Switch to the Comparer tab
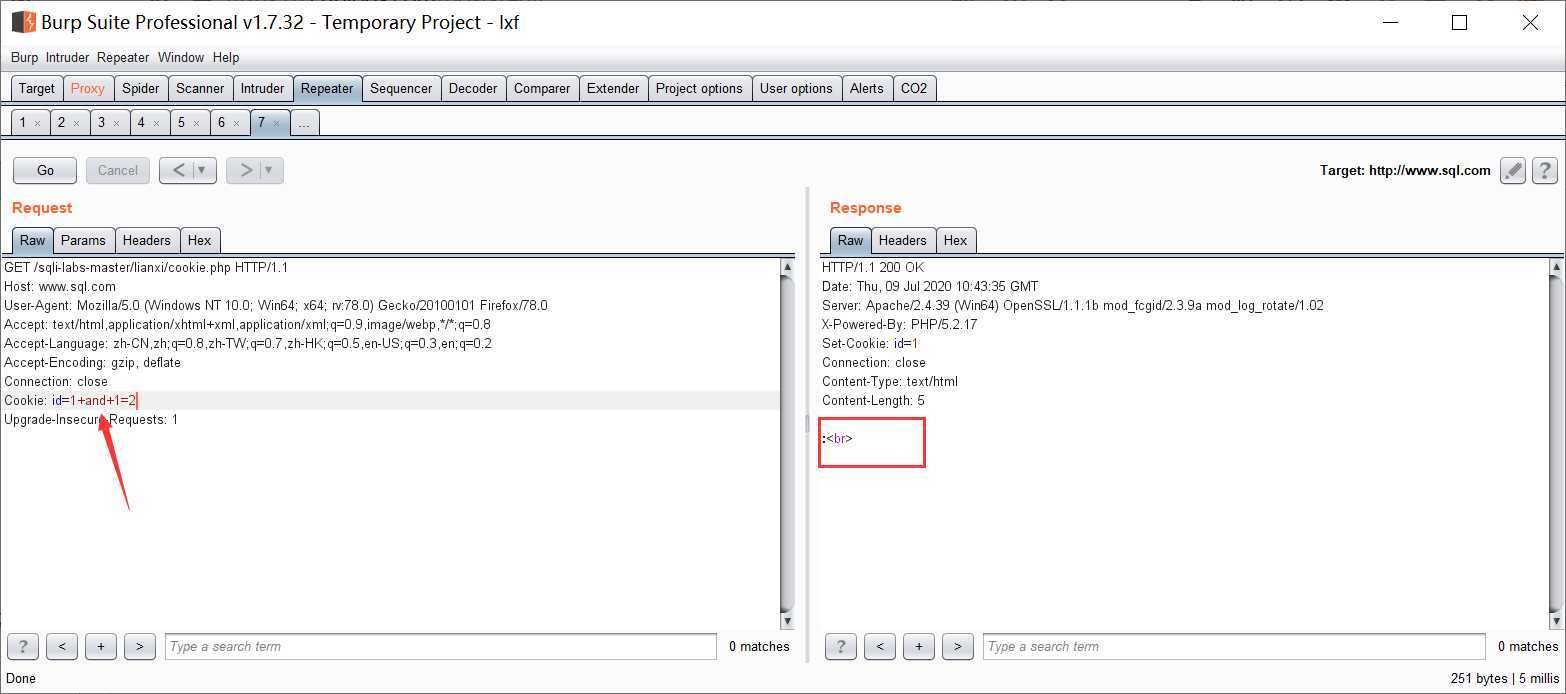The height and width of the screenshot is (694, 1566). [542, 88]
